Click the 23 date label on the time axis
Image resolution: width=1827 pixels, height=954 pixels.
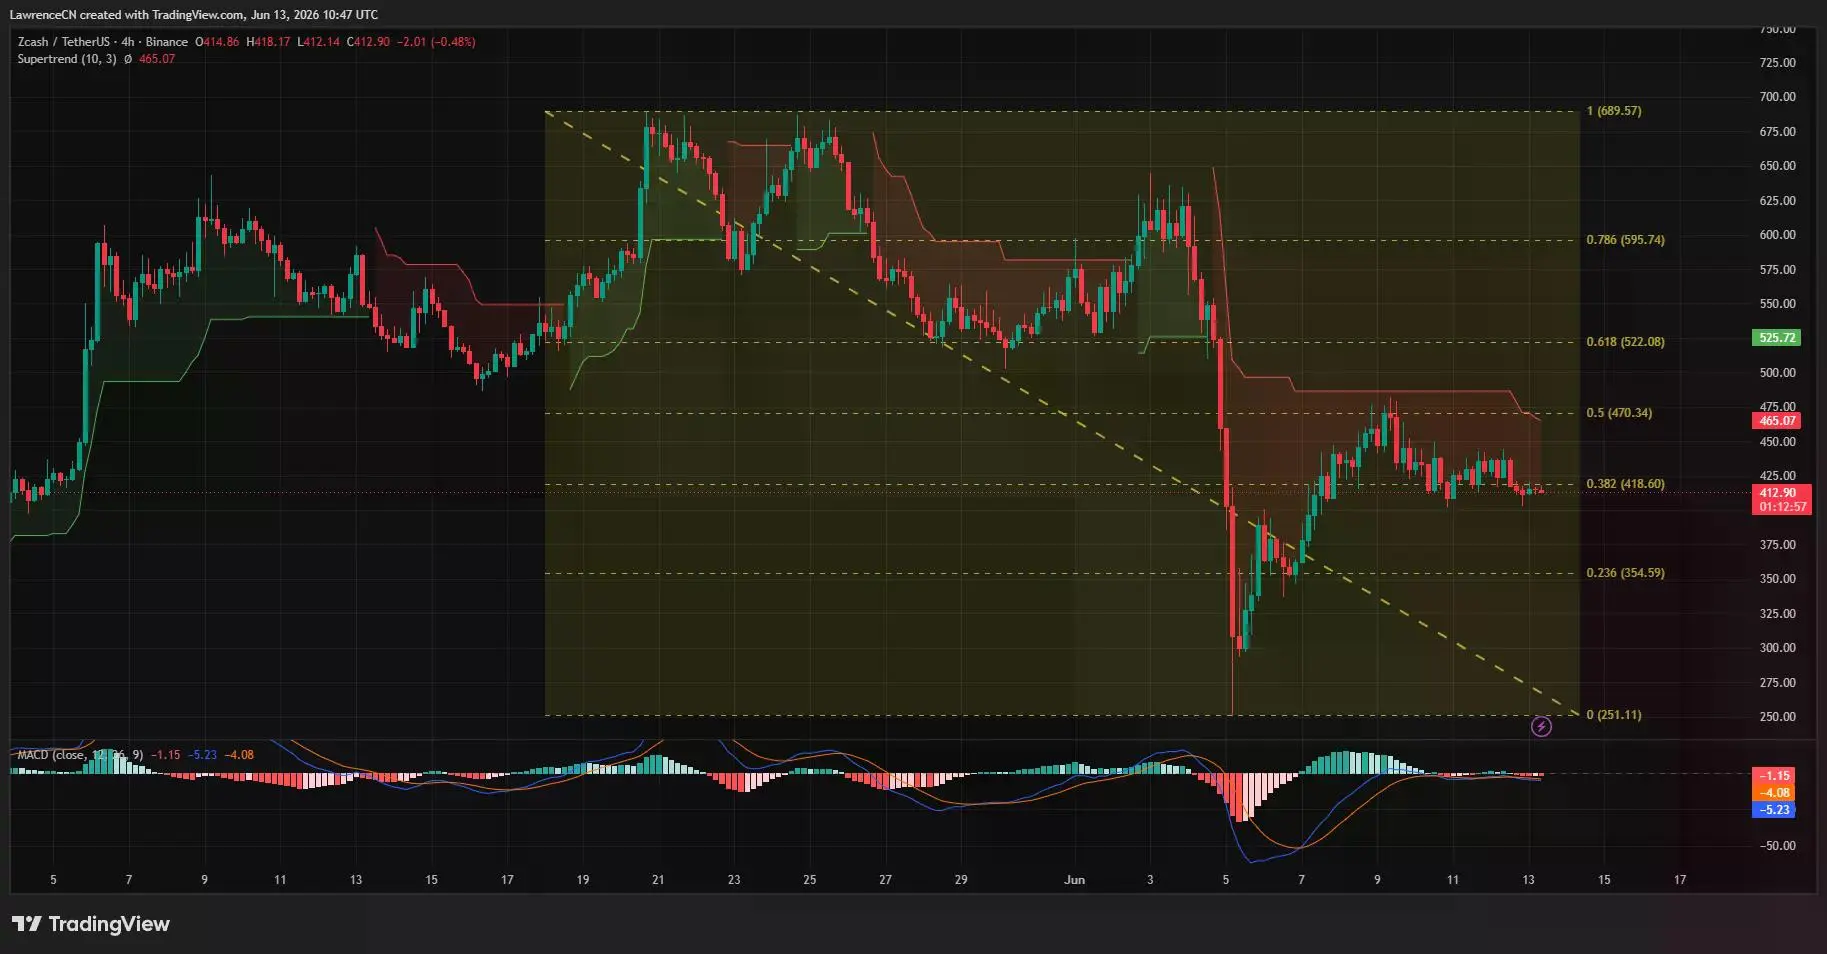[734, 880]
